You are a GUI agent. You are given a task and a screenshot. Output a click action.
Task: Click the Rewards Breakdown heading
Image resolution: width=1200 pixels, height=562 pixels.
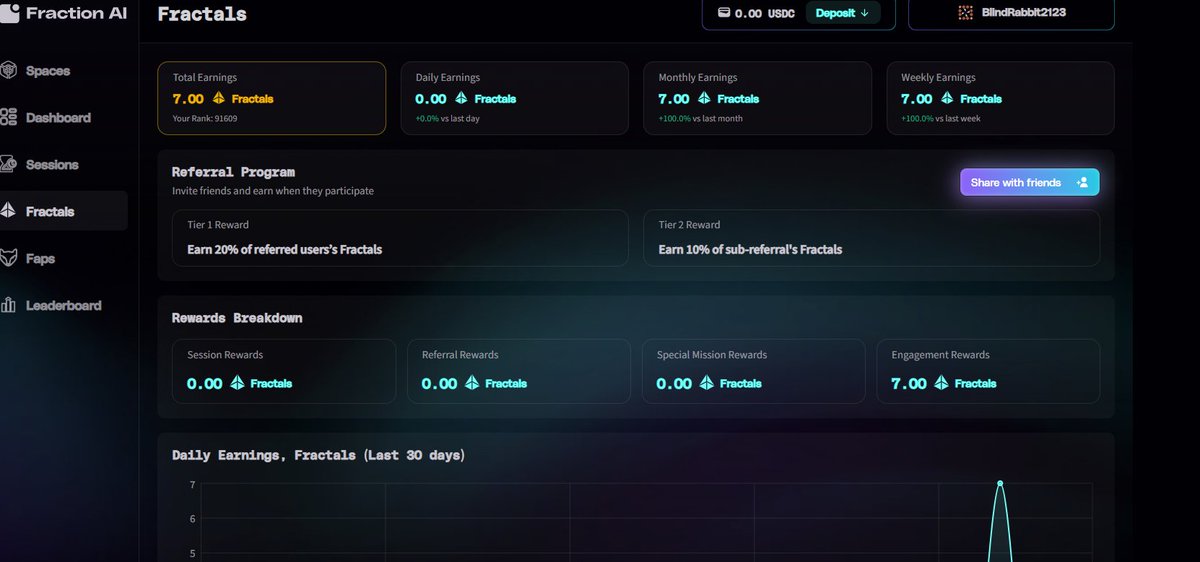237,318
